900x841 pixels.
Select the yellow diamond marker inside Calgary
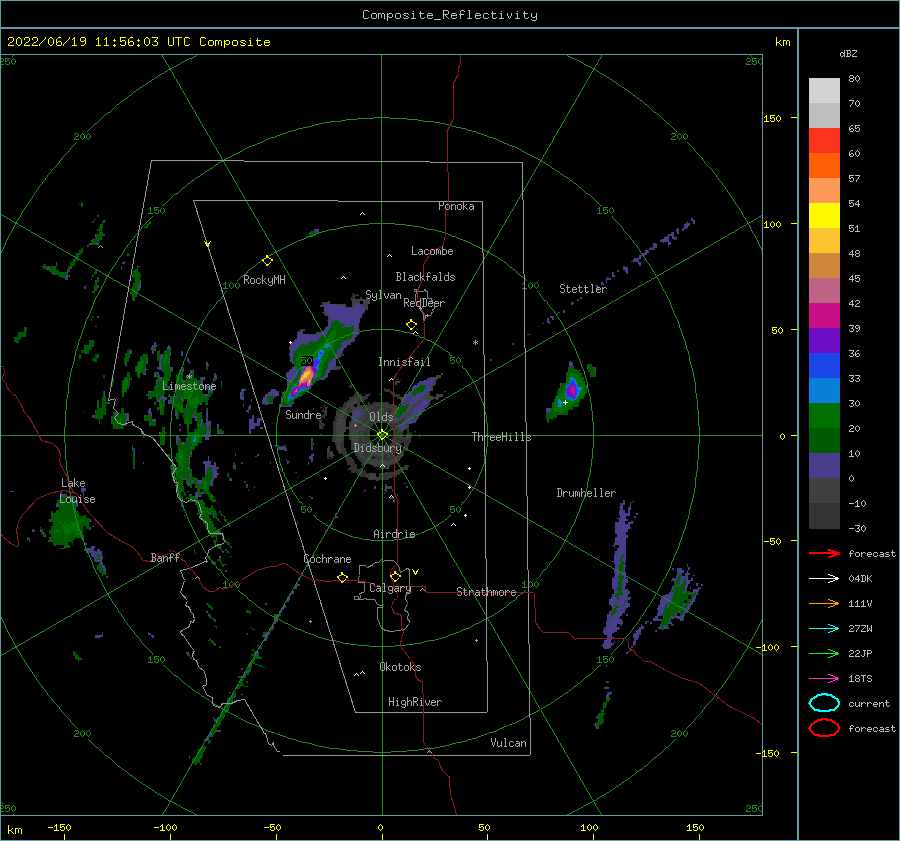click(395, 576)
